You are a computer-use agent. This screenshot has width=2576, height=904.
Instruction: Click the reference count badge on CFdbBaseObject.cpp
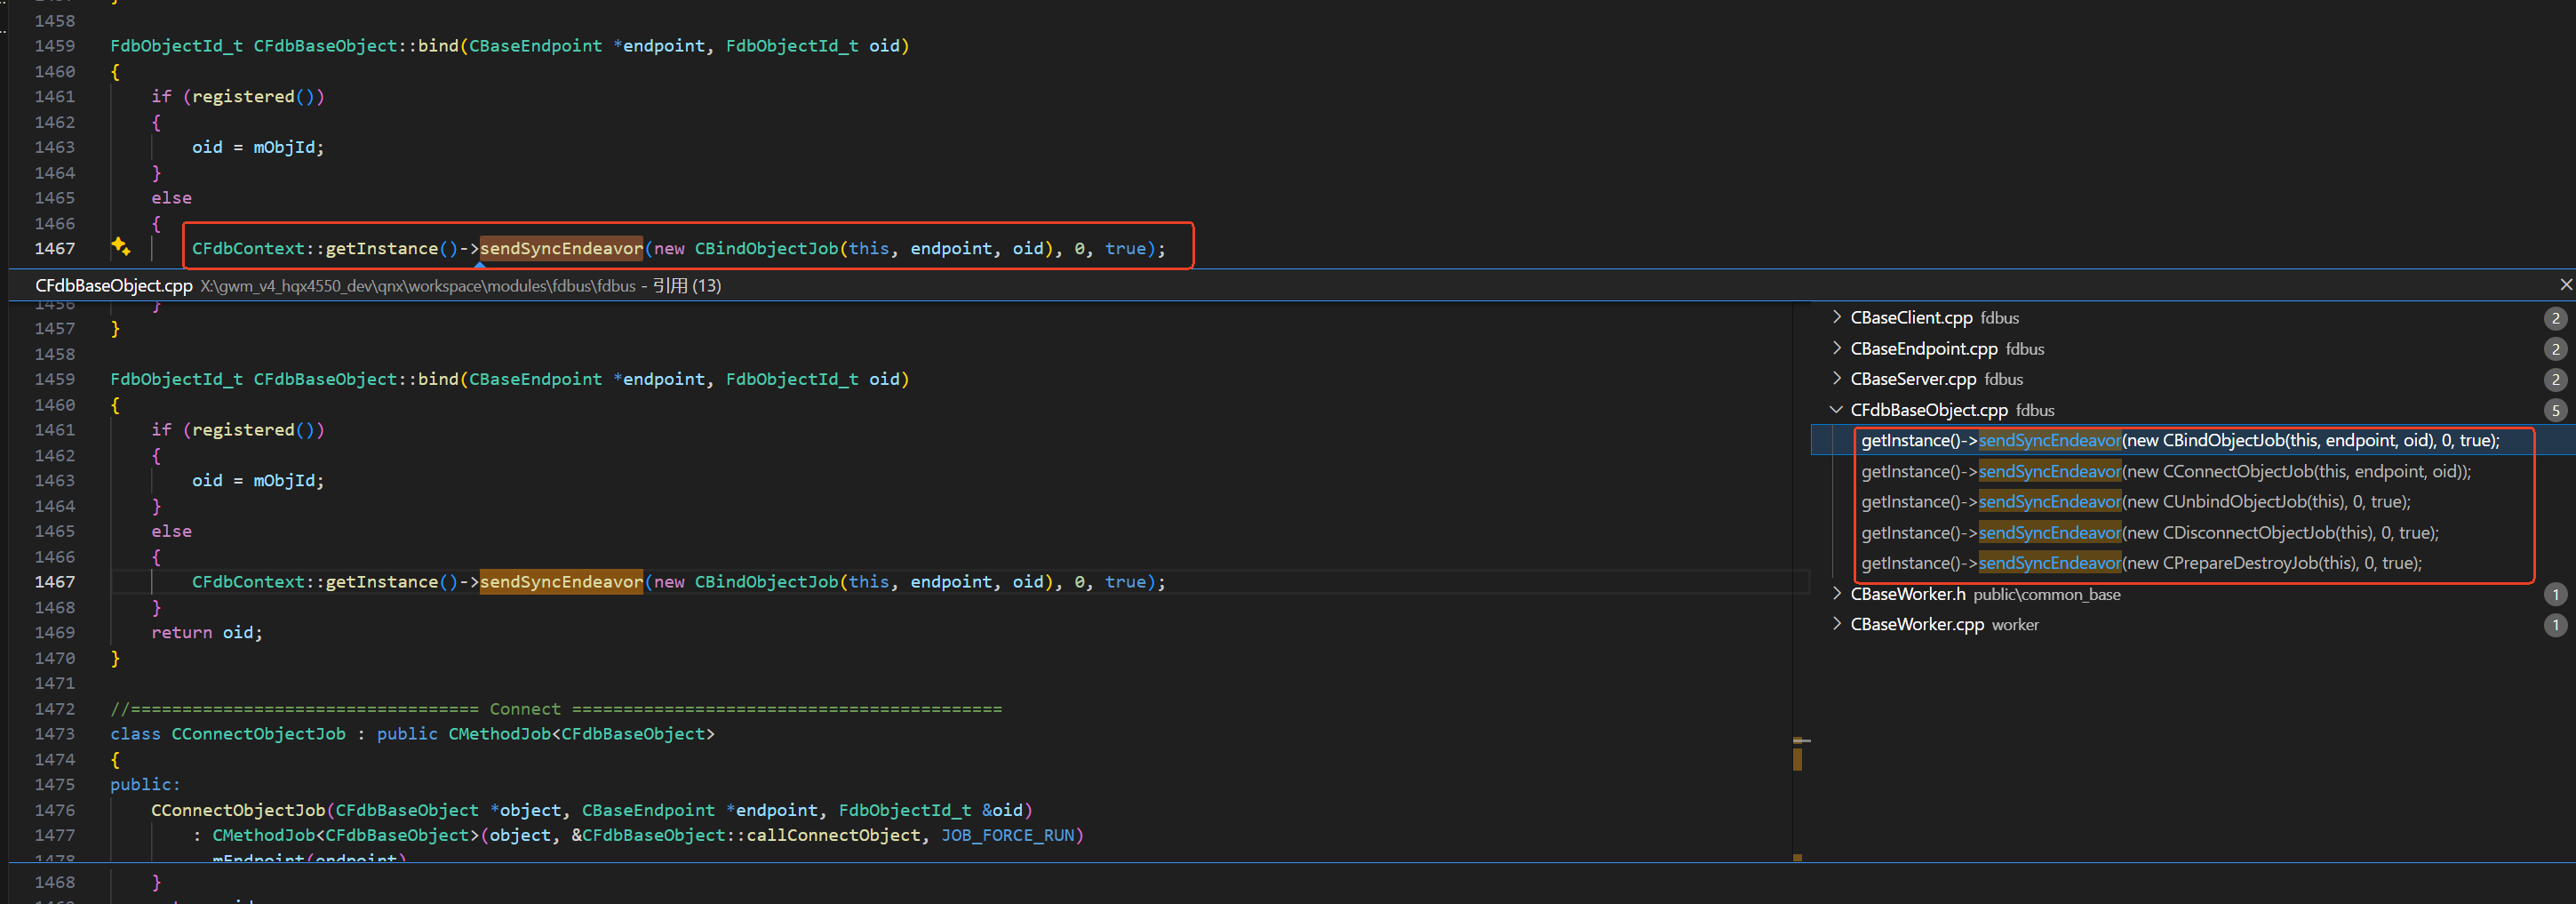pyautogui.click(x=2556, y=410)
